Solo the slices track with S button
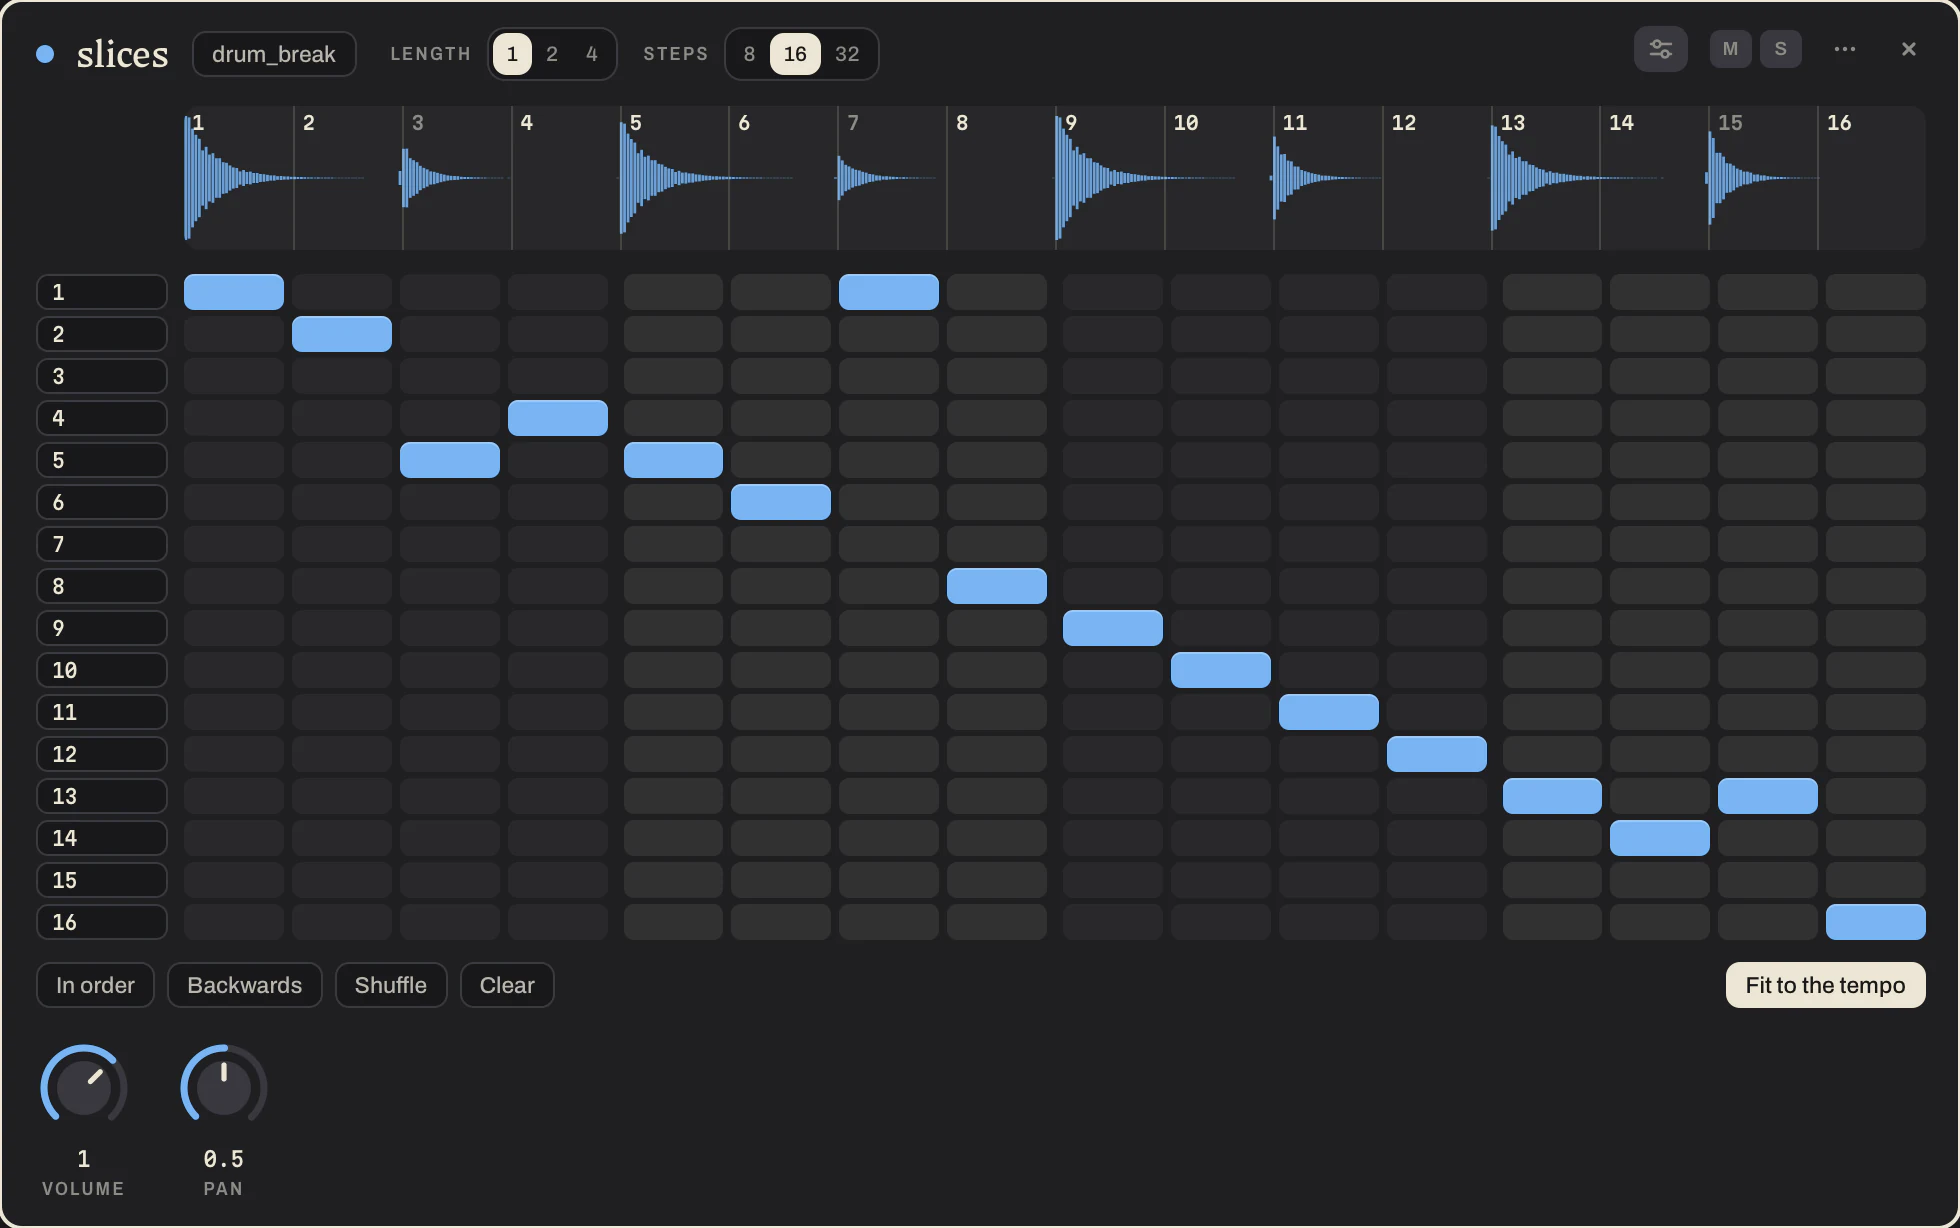Image resolution: width=1960 pixels, height=1228 pixels. tap(1780, 49)
